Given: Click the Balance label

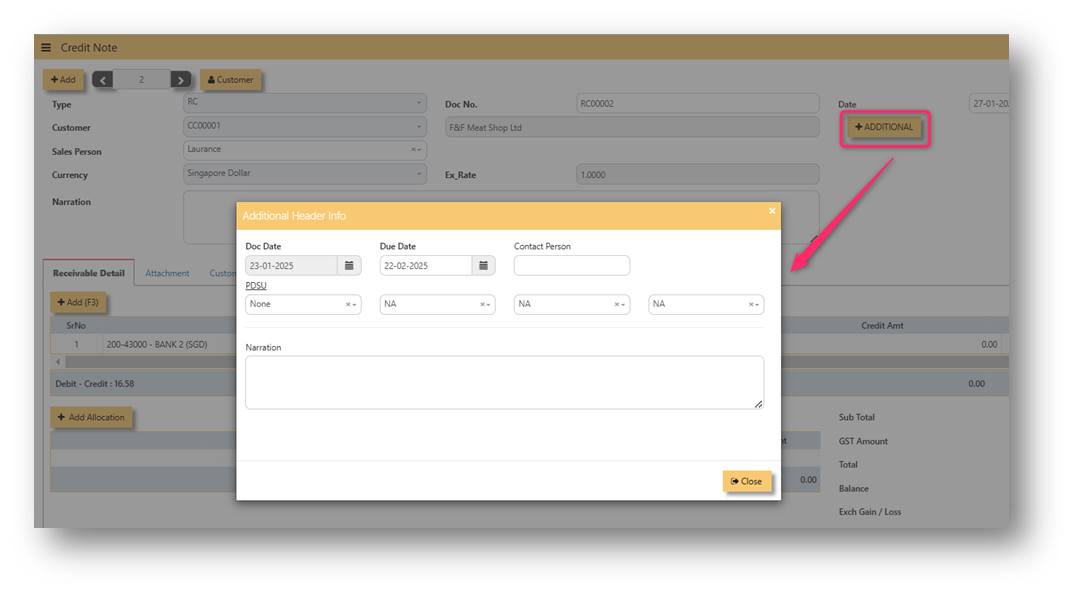Looking at the screenshot, I should pos(854,488).
